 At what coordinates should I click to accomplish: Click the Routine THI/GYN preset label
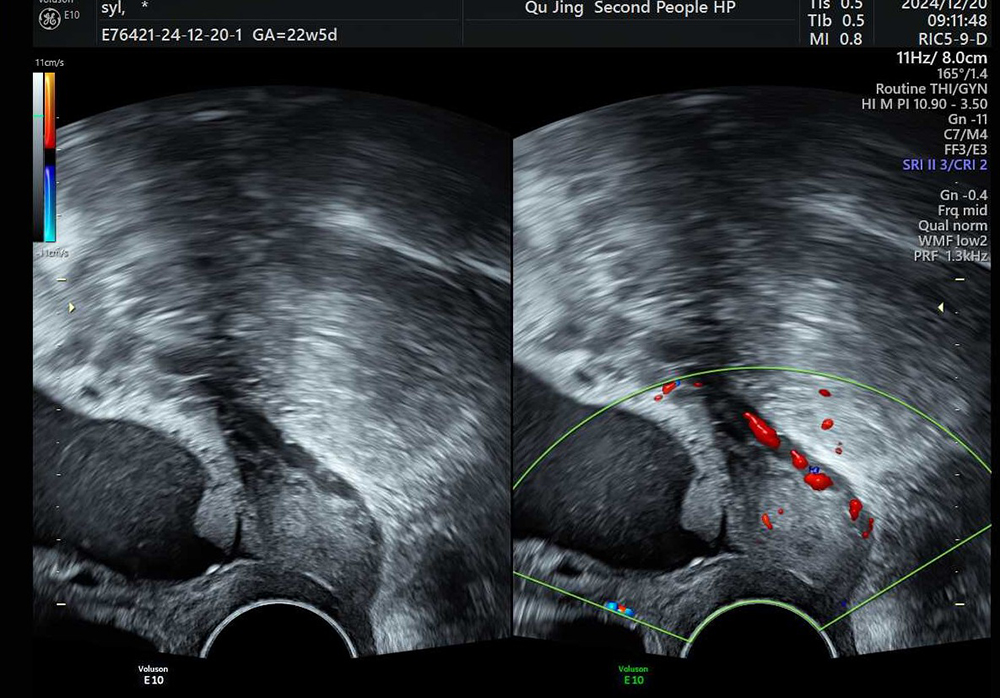931,89
